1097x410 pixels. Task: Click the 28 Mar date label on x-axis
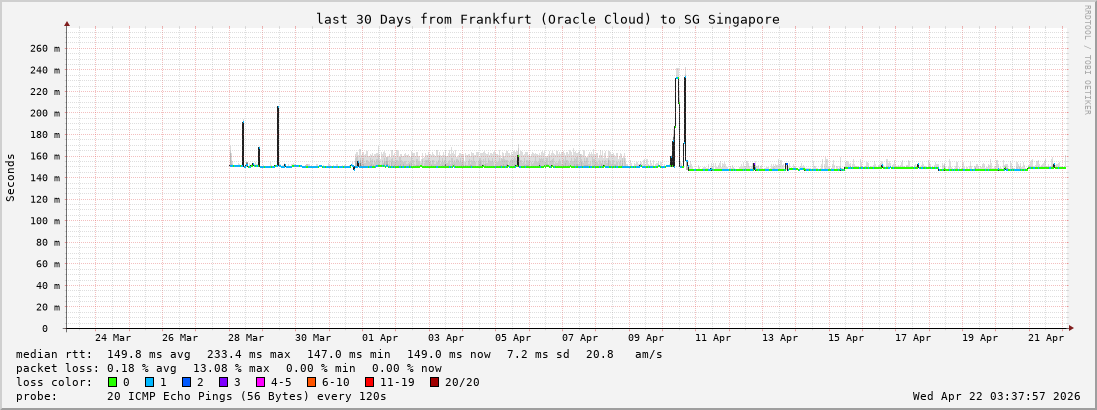click(246, 338)
